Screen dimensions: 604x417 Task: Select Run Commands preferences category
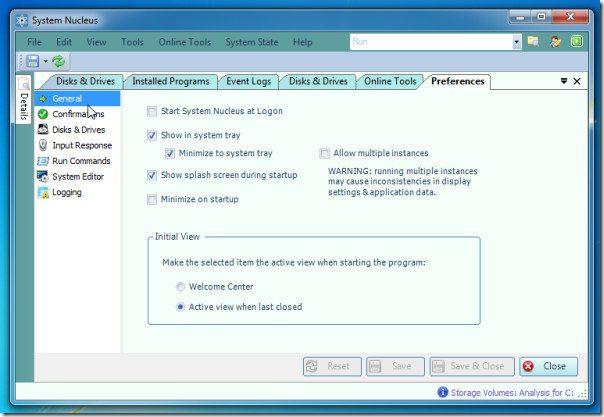[77, 161]
